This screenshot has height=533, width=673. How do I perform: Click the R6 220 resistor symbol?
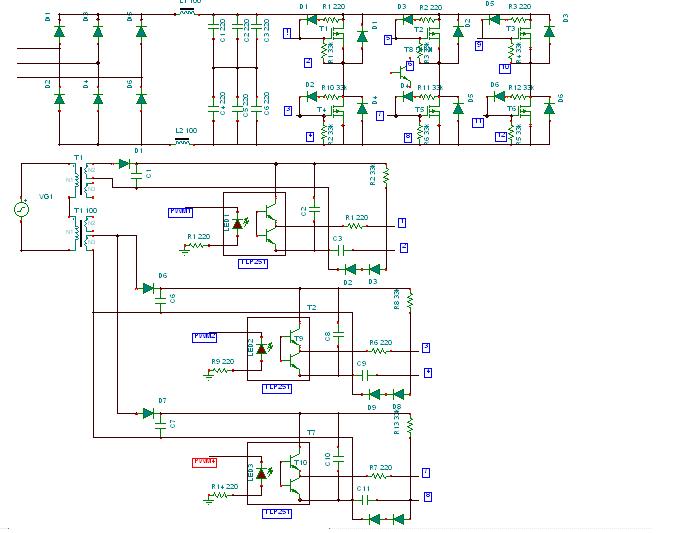[x=379, y=351]
